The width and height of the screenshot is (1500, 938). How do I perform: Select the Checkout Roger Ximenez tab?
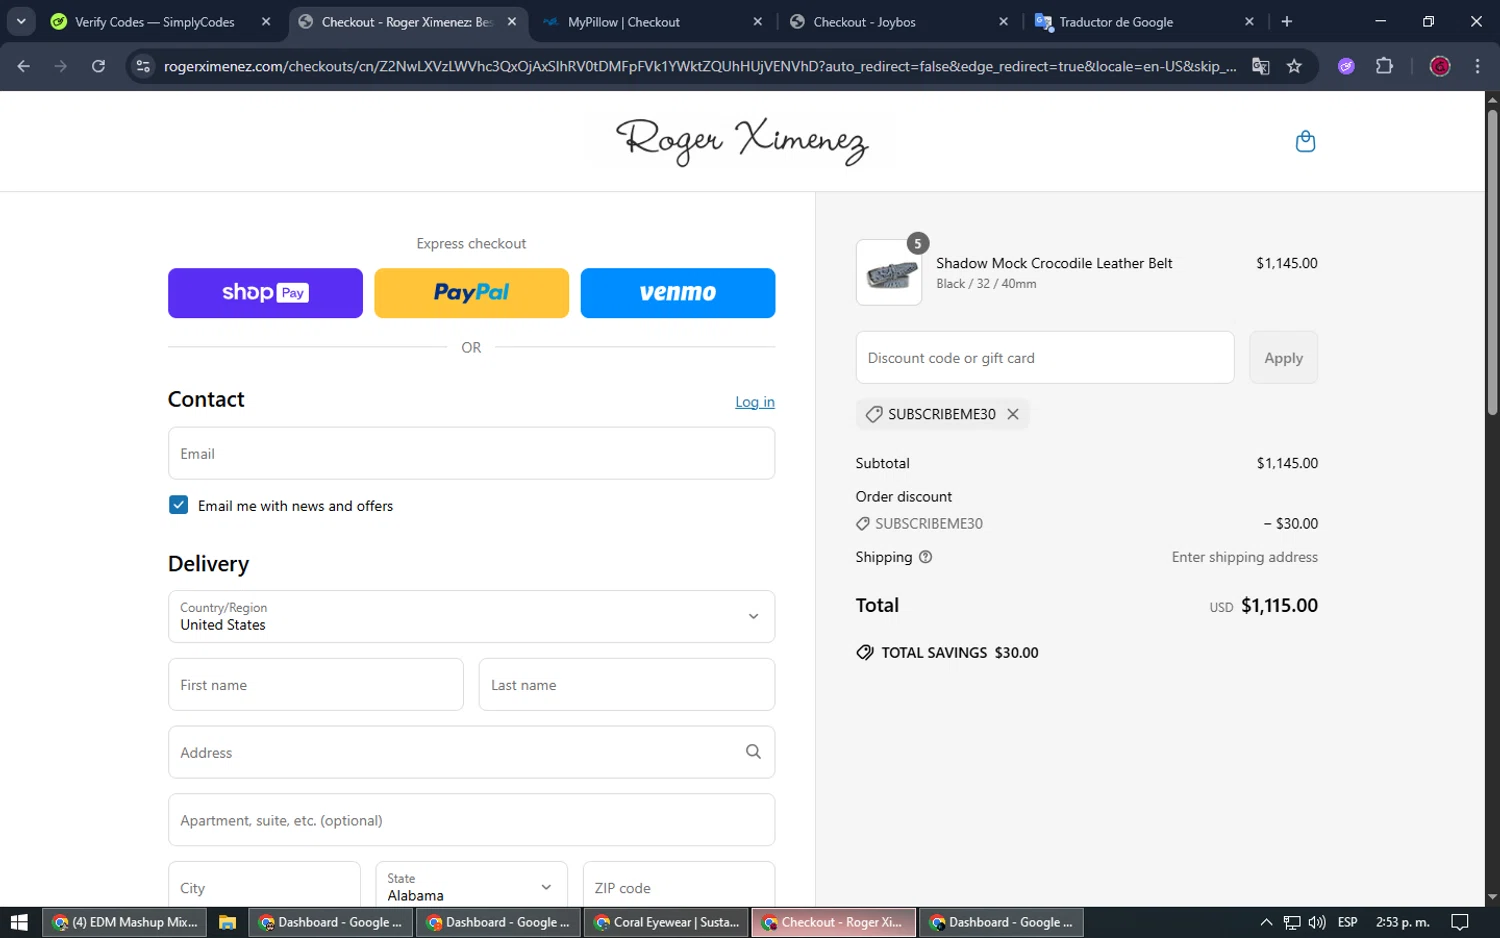pos(407,21)
